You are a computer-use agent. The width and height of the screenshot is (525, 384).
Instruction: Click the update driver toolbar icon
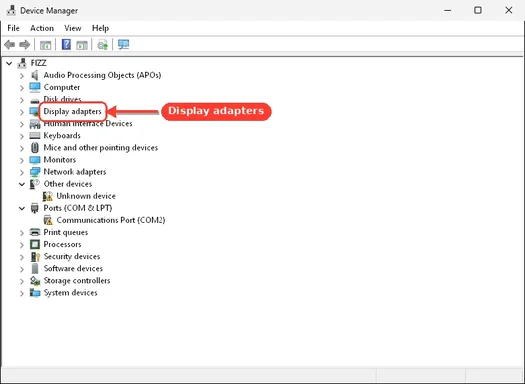pyautogui.click(x=102, y=44)
